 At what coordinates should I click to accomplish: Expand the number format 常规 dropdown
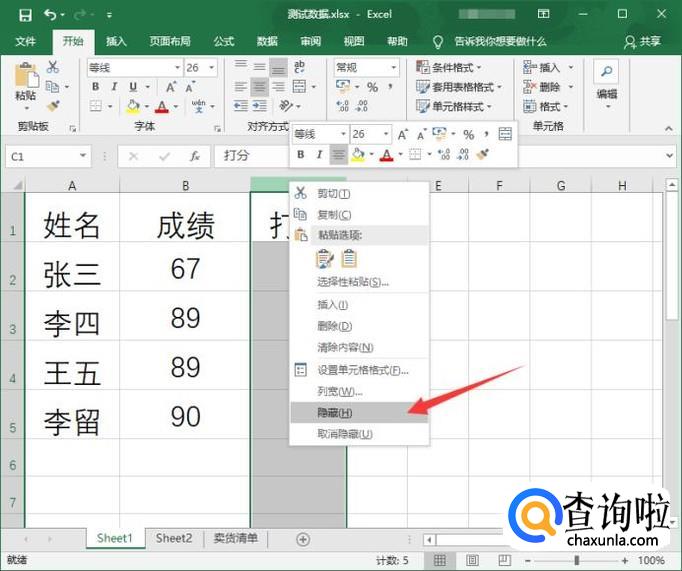click(x=393, y=68)
